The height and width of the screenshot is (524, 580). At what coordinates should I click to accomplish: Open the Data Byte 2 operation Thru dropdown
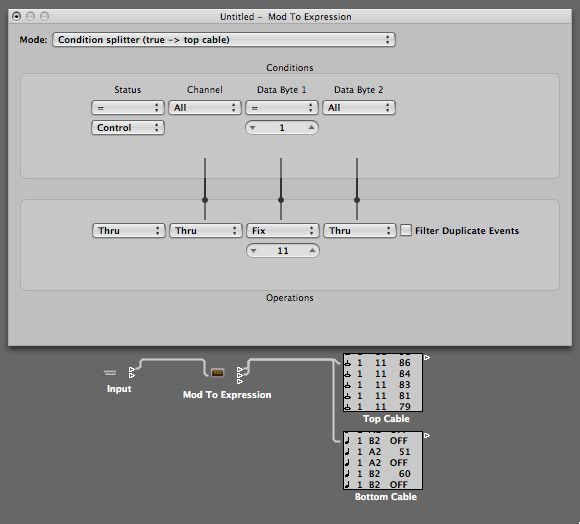(x=359, y=230)
